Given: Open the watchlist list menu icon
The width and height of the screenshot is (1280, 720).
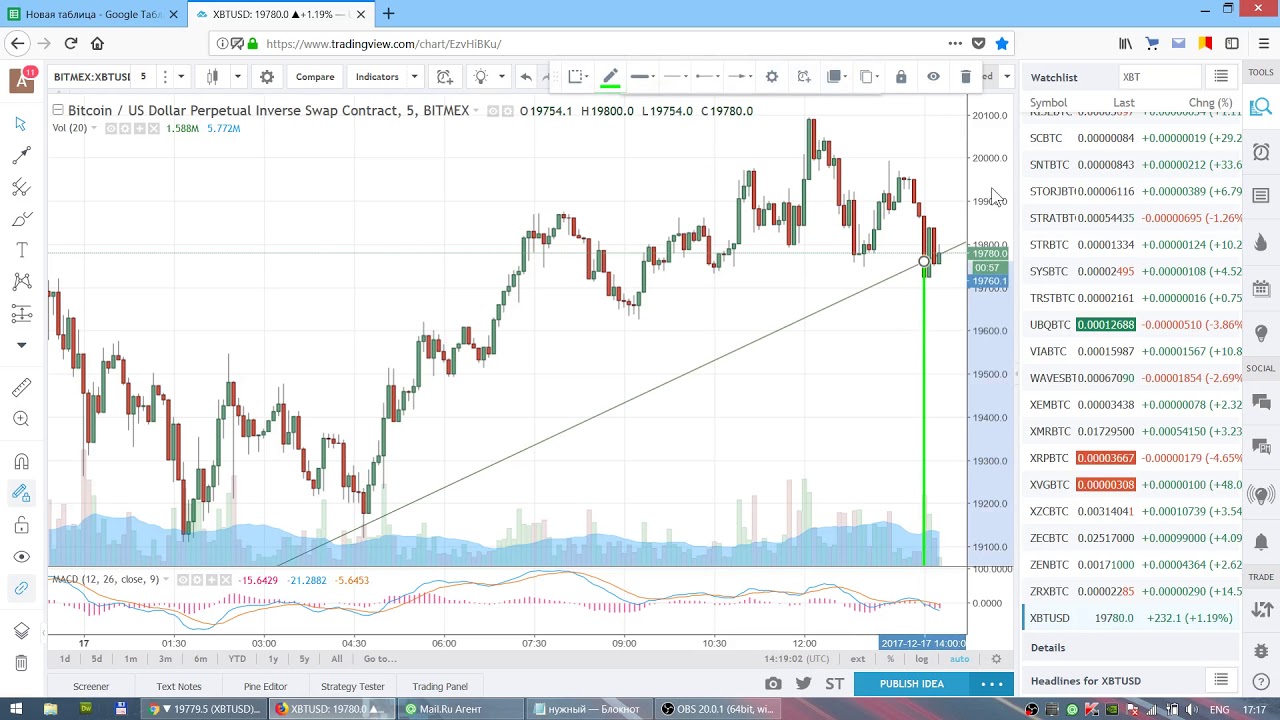Looking at the screenshot, I should (x=1221, y=77).
